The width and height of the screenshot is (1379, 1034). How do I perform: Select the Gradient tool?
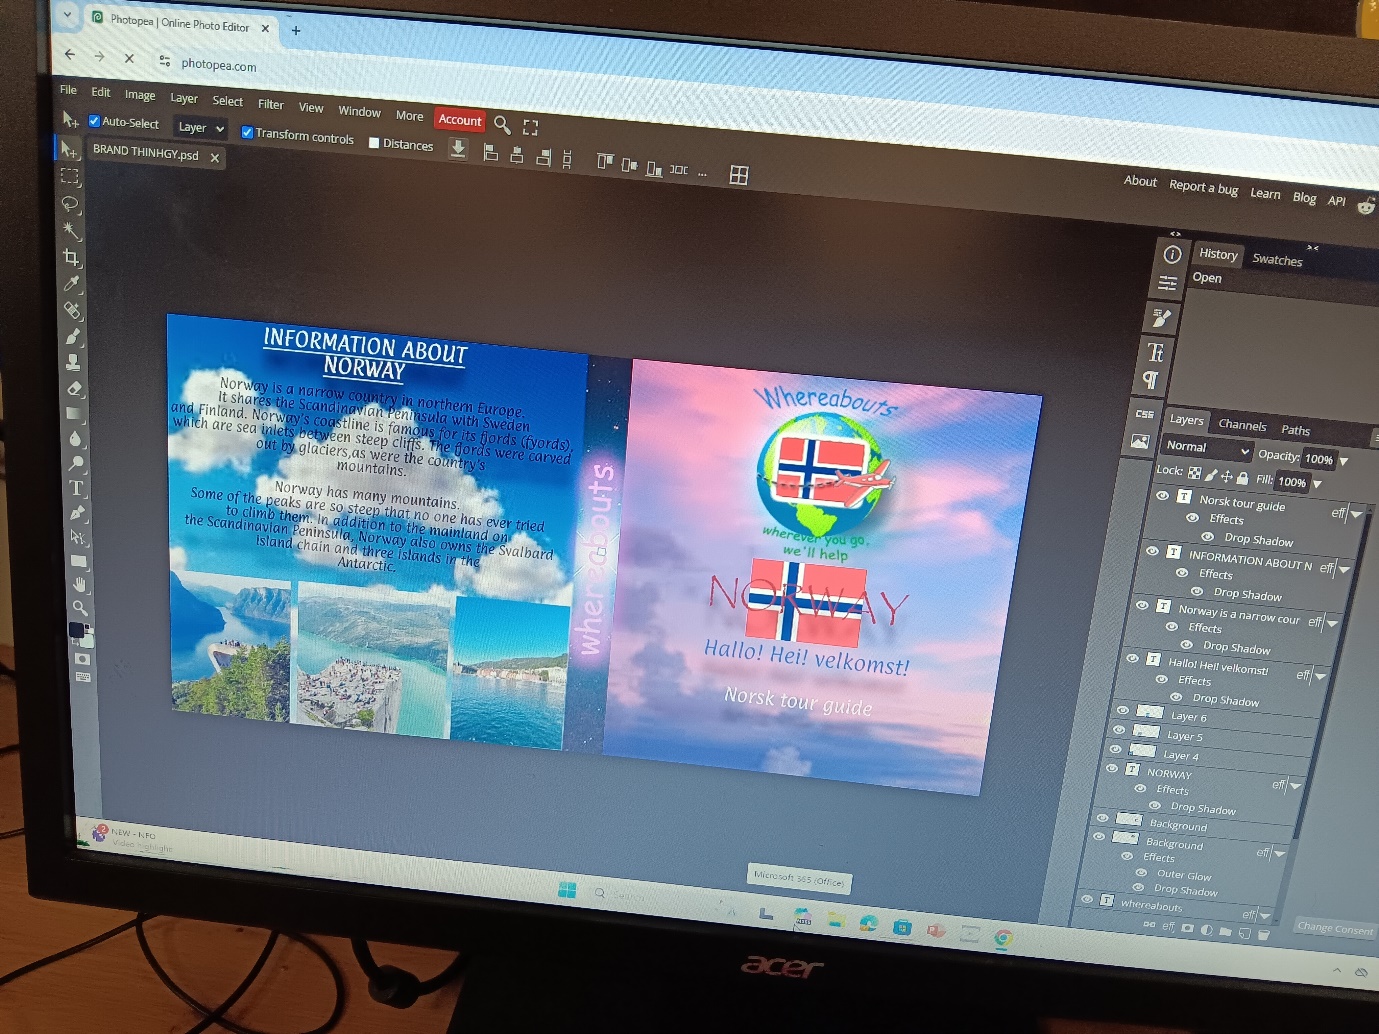(74, 413)
